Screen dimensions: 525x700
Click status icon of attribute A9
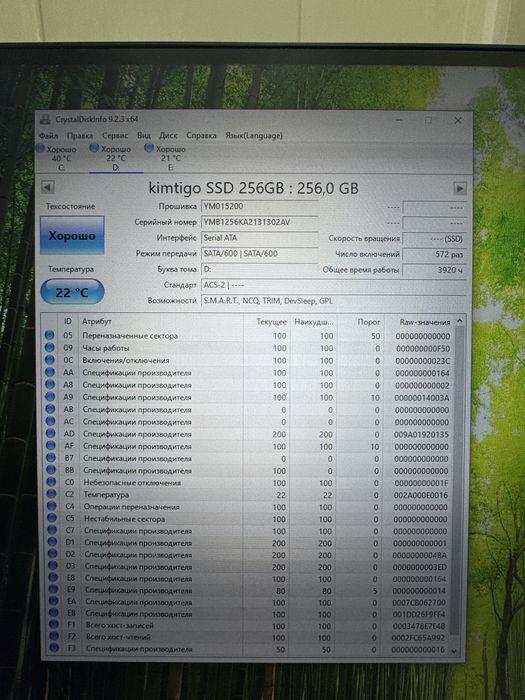point(50,396)
